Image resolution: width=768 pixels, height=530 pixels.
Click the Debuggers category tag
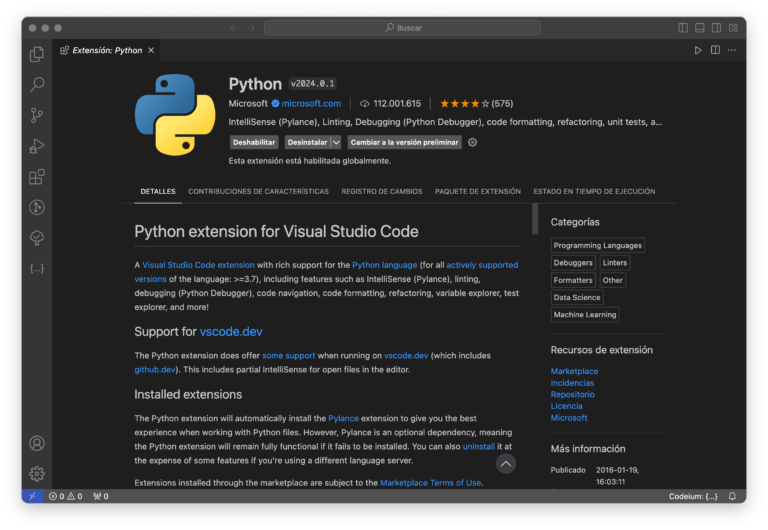pyautogui.click(x=573, y=263)
